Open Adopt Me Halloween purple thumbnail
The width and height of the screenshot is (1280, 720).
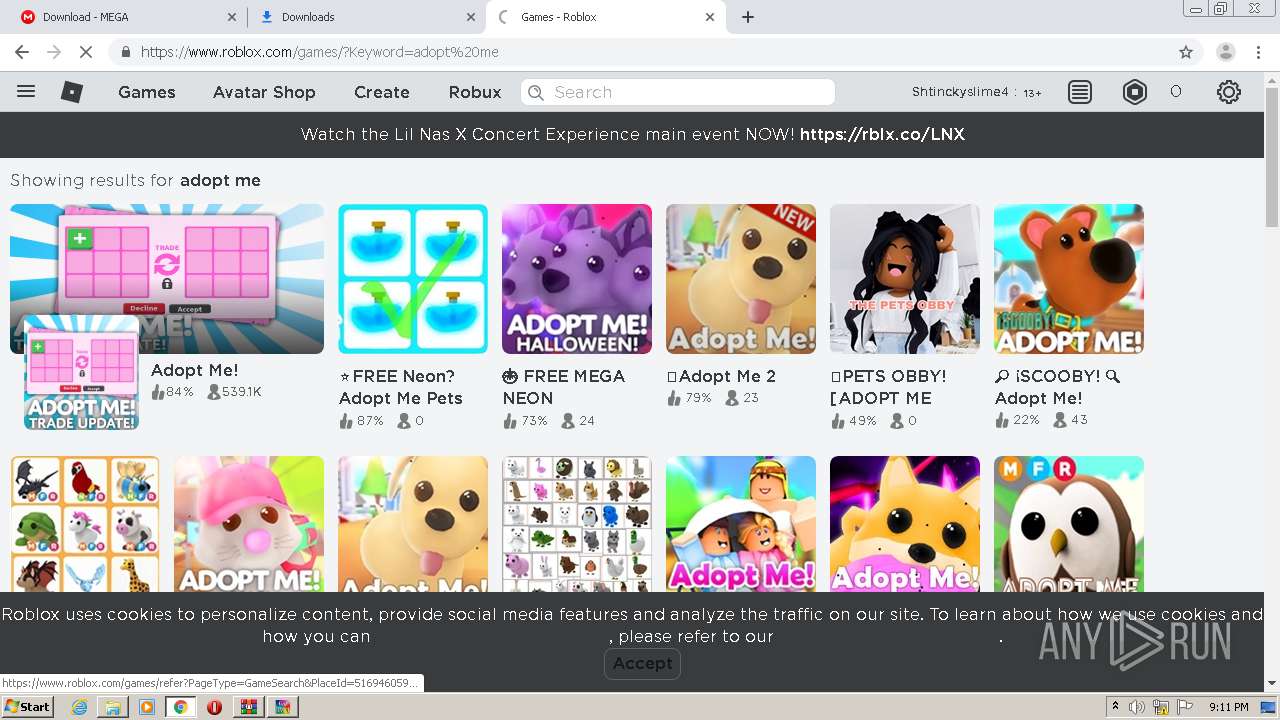click(577, 279)
